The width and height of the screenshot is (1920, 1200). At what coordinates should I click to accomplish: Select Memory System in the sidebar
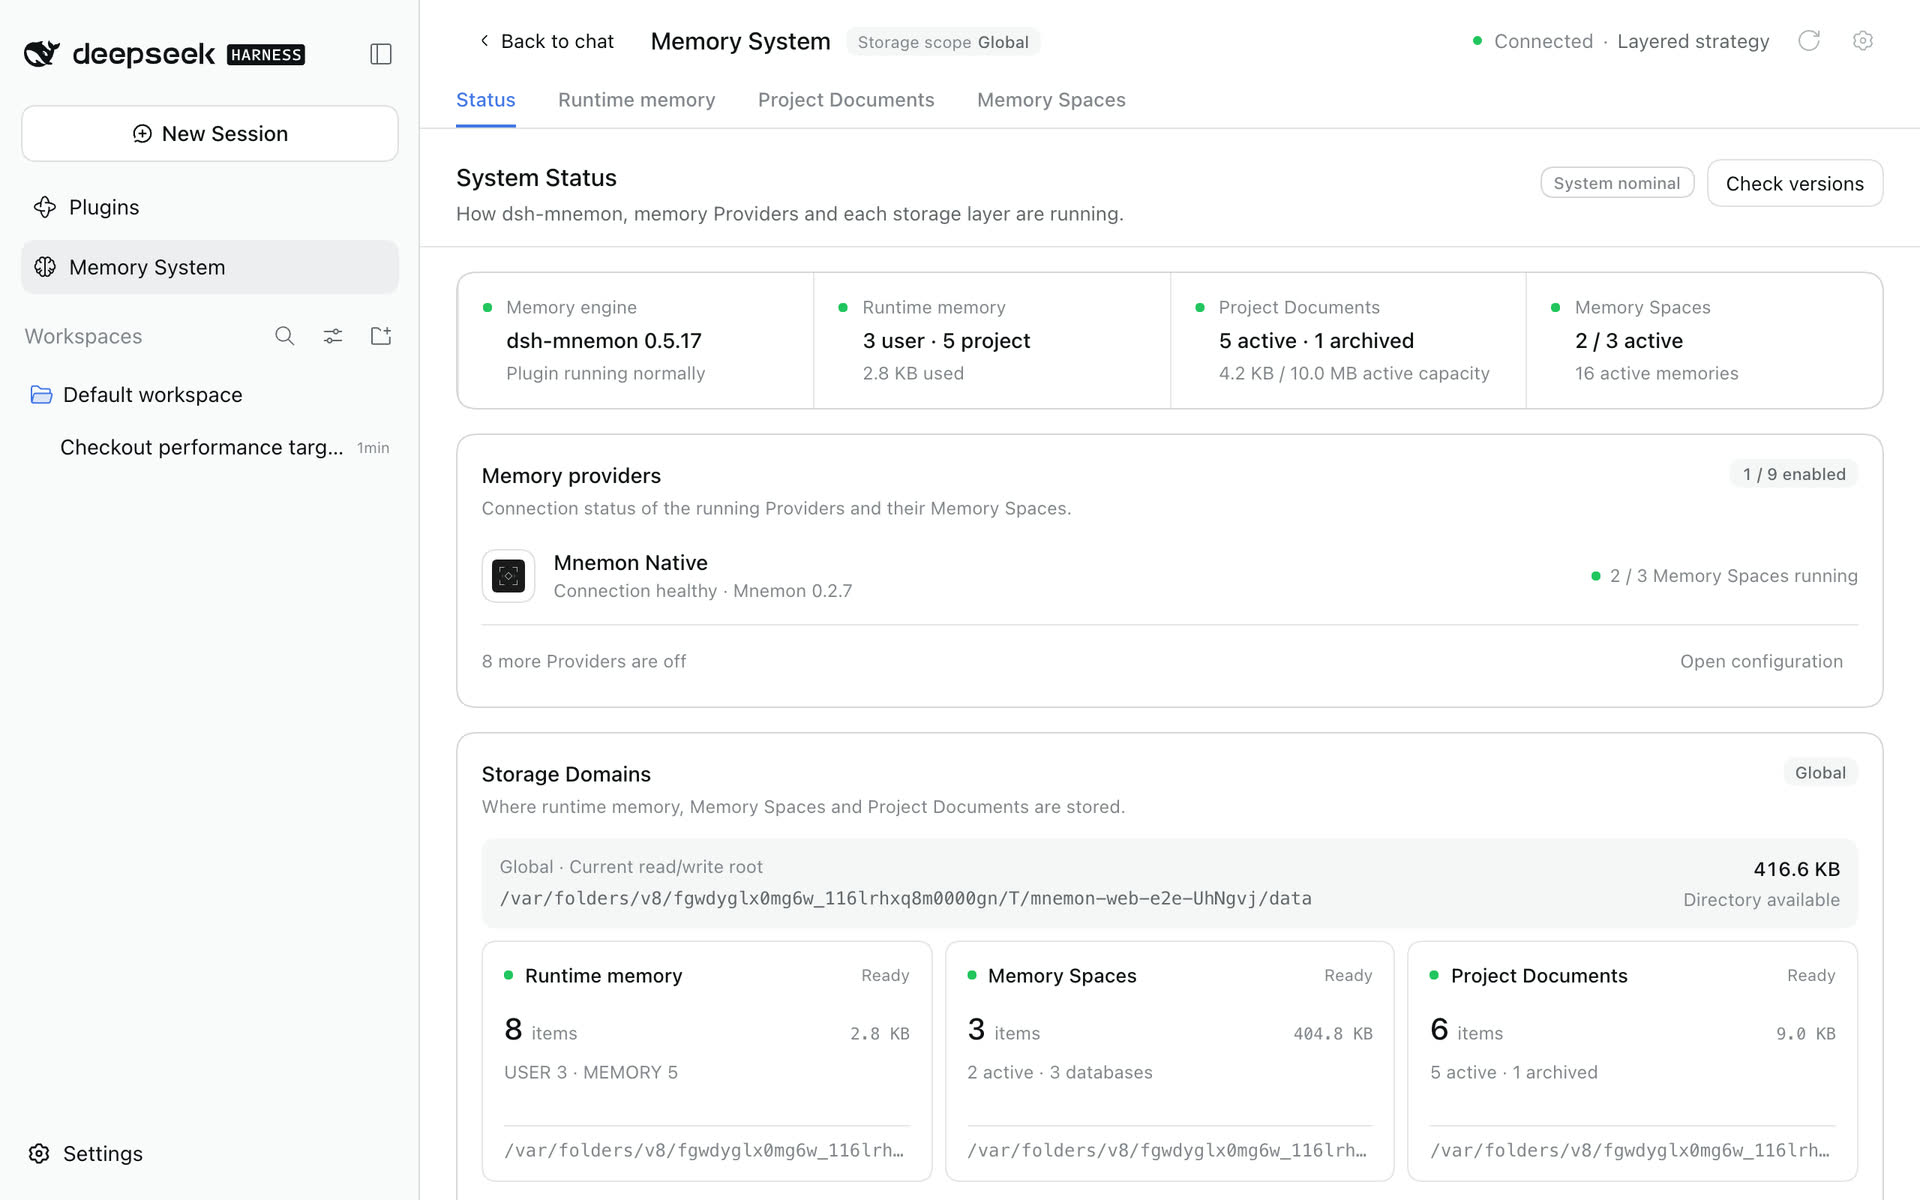[210, 267]
